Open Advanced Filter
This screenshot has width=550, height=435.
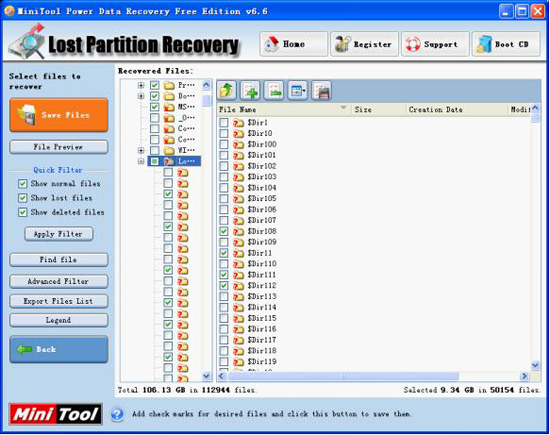(59, 281)
